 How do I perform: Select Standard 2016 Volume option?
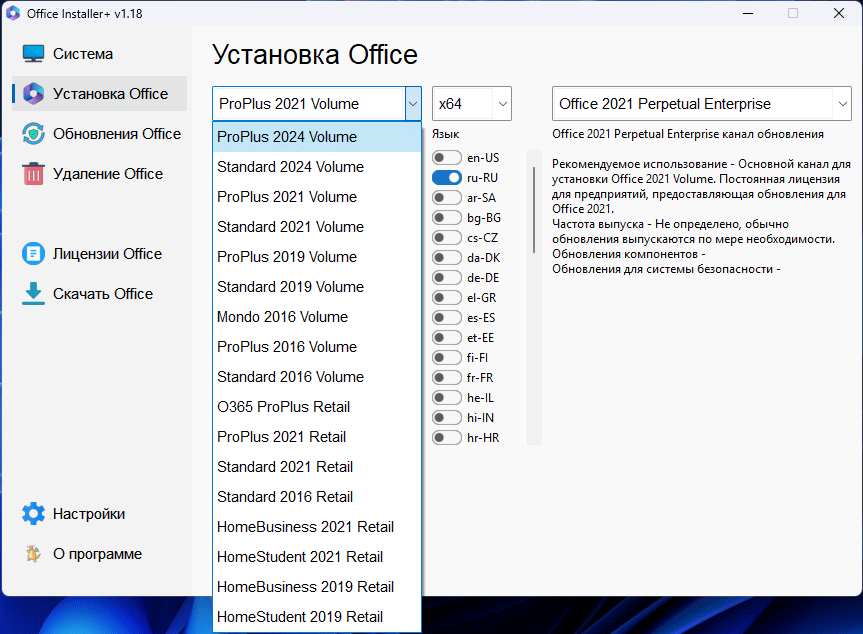pos(316,377)
